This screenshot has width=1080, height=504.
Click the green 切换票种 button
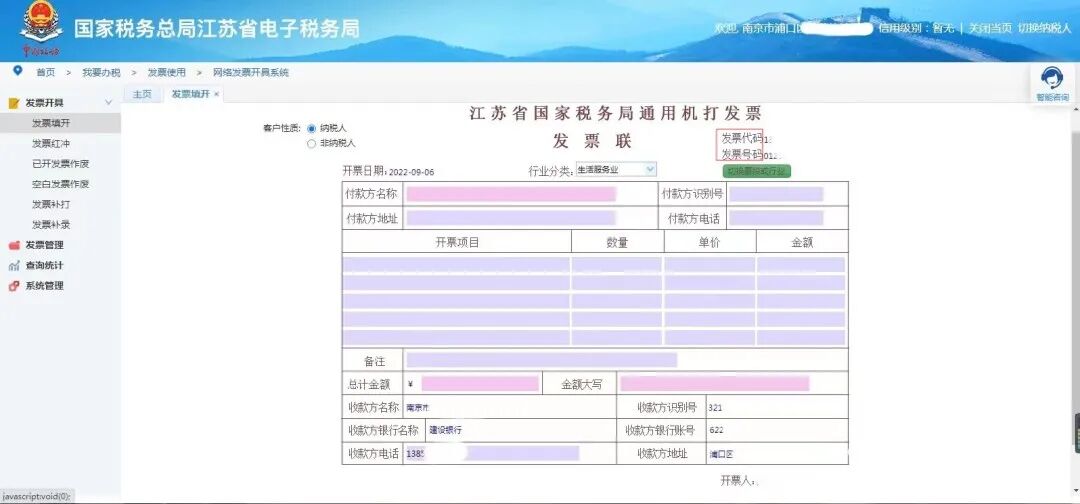point(756,171)
